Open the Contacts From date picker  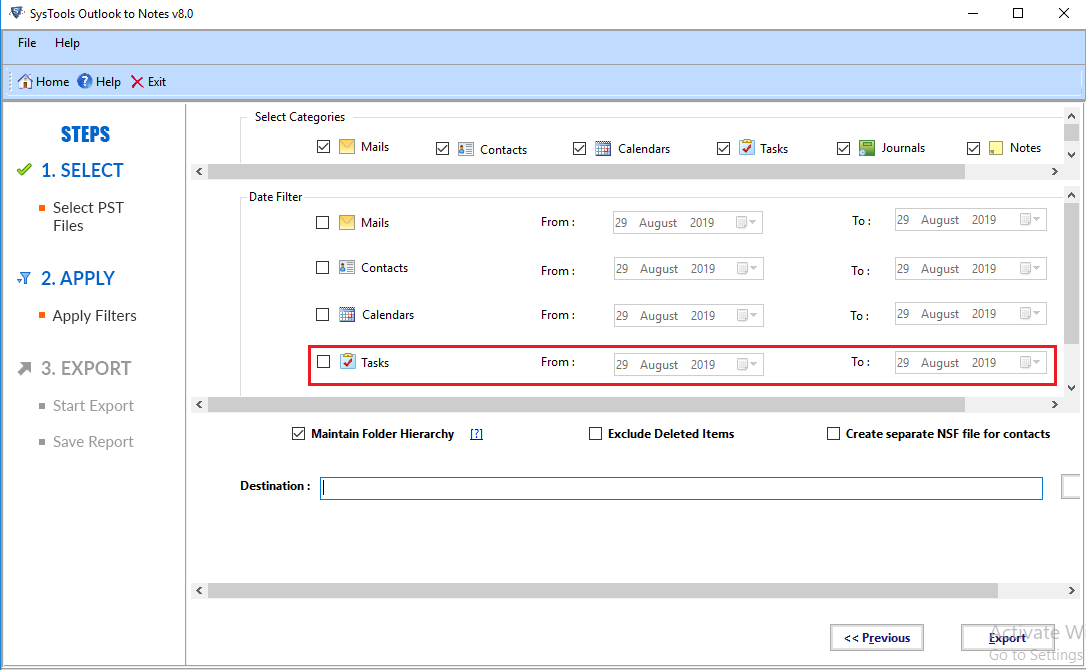(747, 268)
